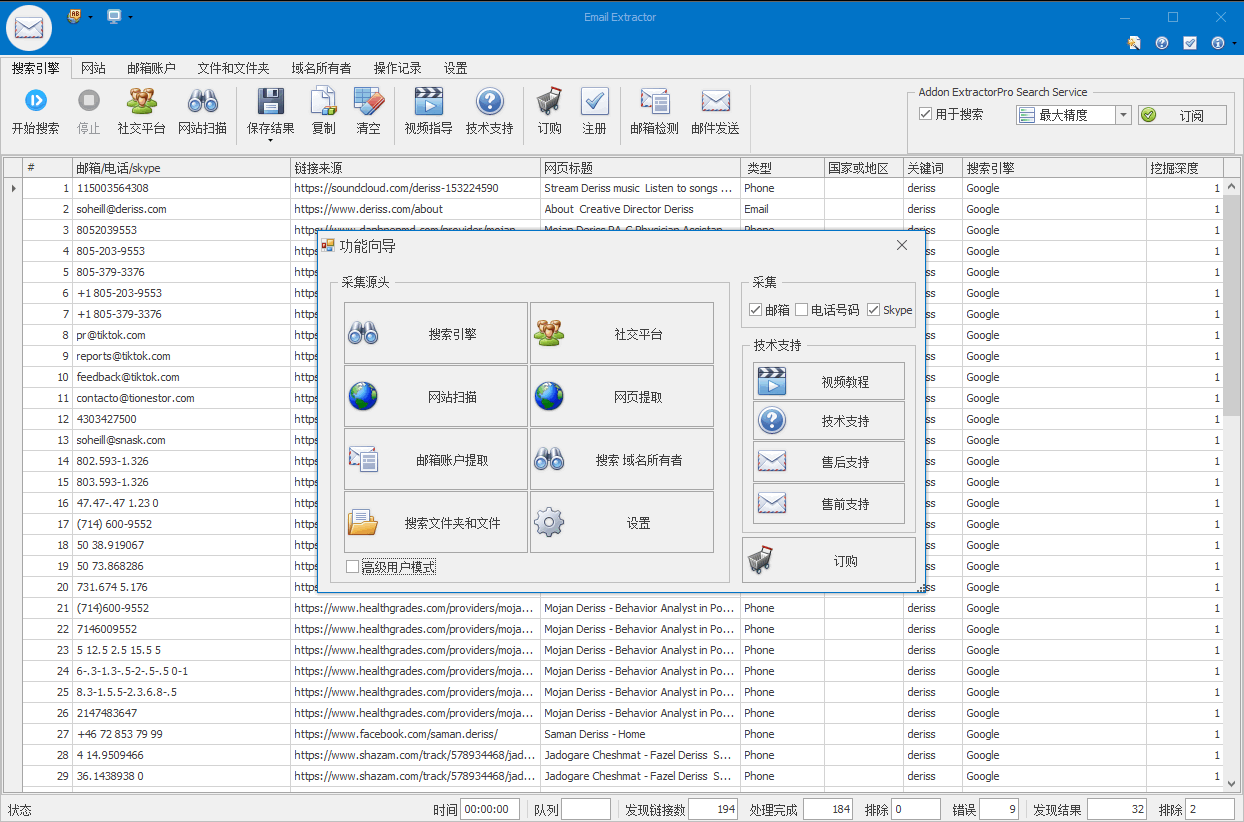Click 开始搜索 start search icon

coord(35,101)
